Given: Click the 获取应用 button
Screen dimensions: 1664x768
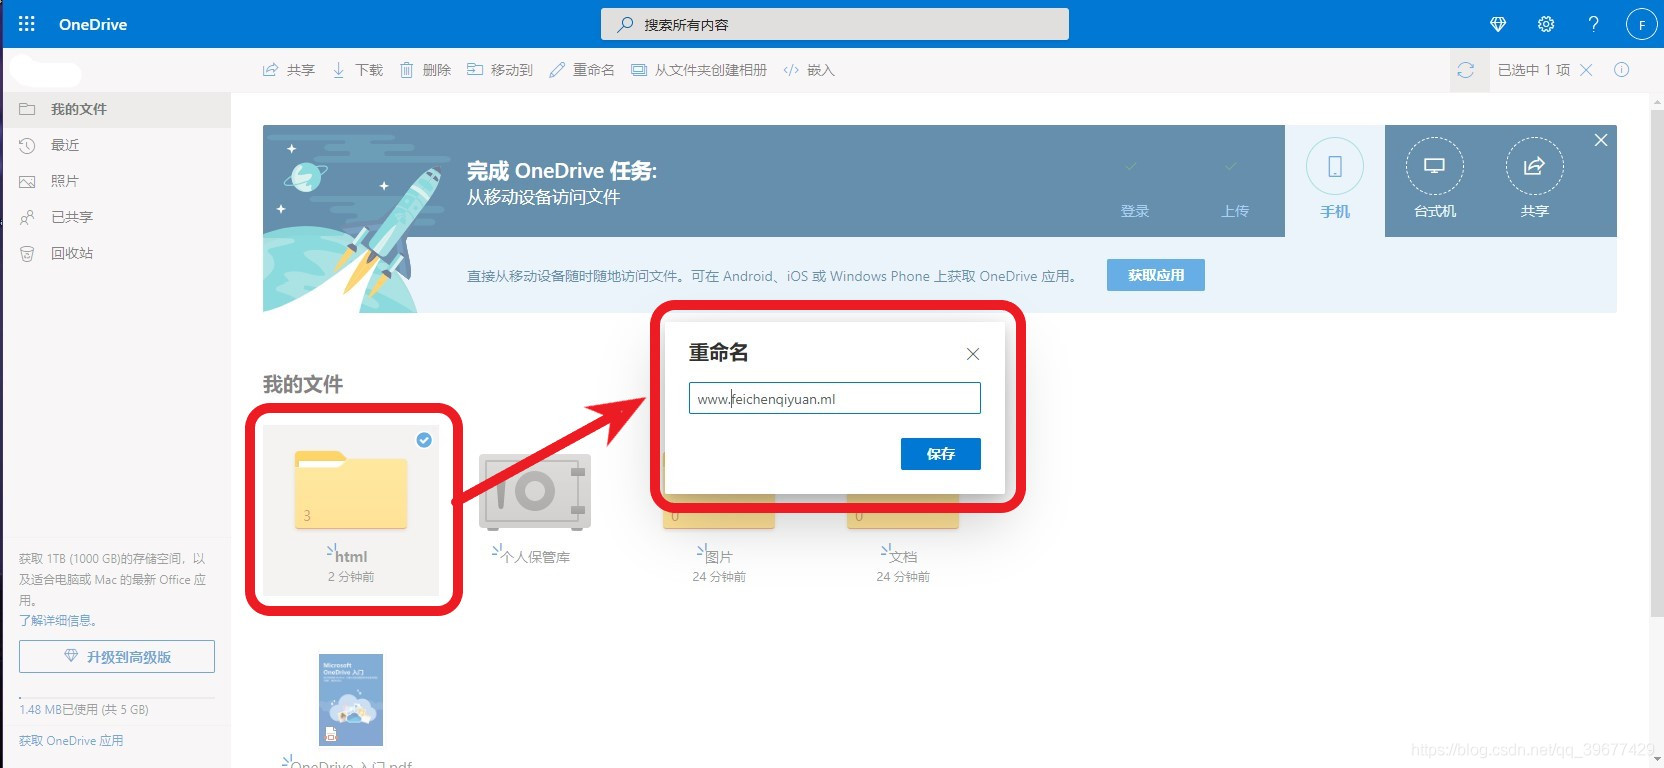Looking at the screenshot, I should [x=1156, y=275].
